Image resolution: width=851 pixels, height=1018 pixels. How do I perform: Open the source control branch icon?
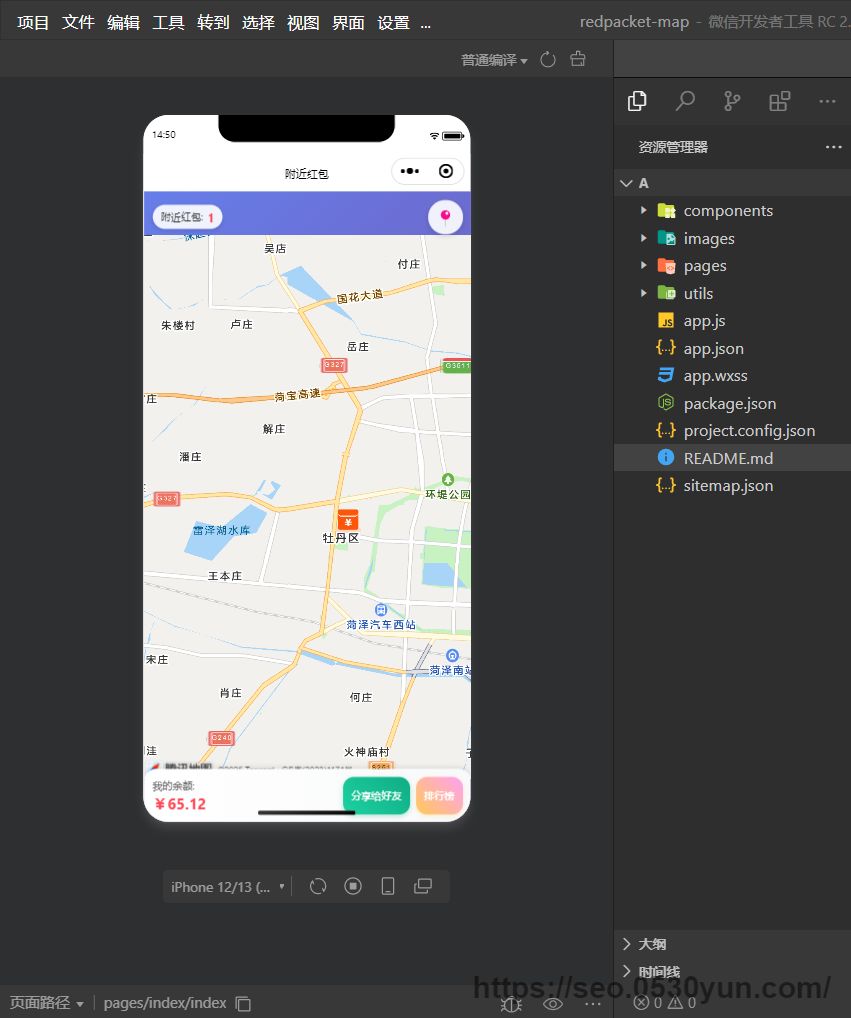pos(732,101)
